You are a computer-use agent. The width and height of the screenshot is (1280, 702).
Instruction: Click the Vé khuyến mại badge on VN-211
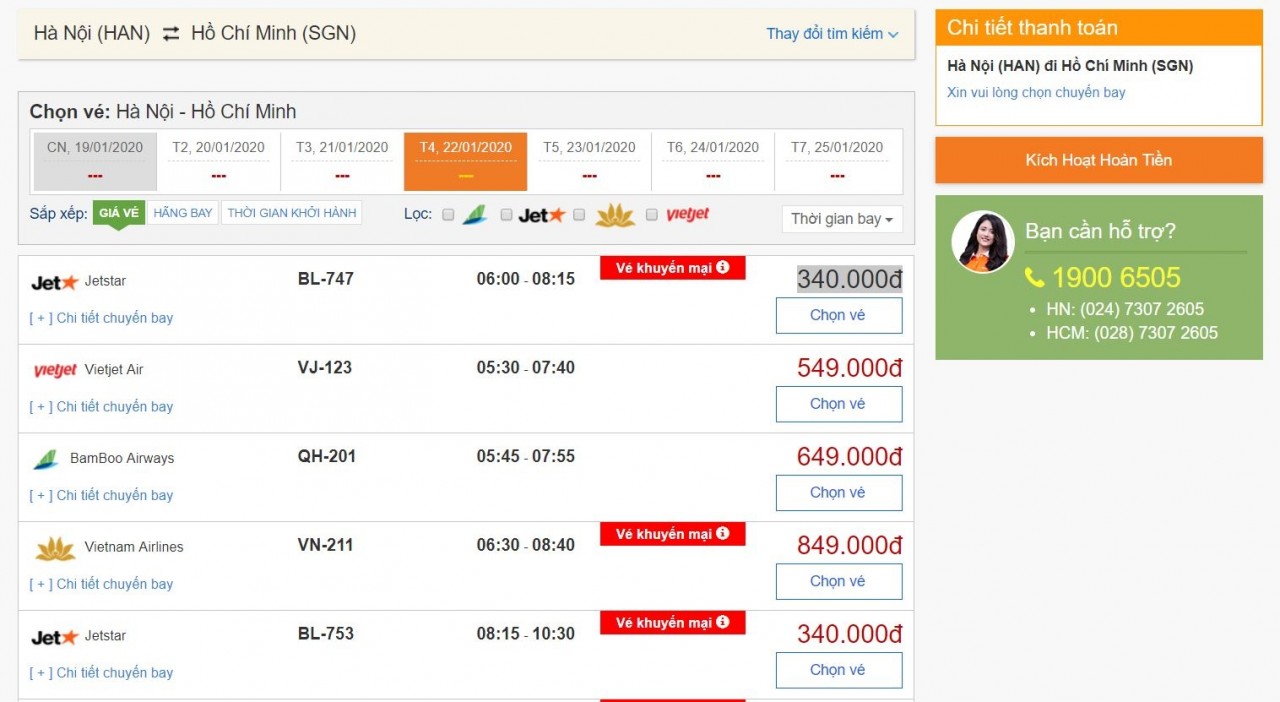coord(673,534)
